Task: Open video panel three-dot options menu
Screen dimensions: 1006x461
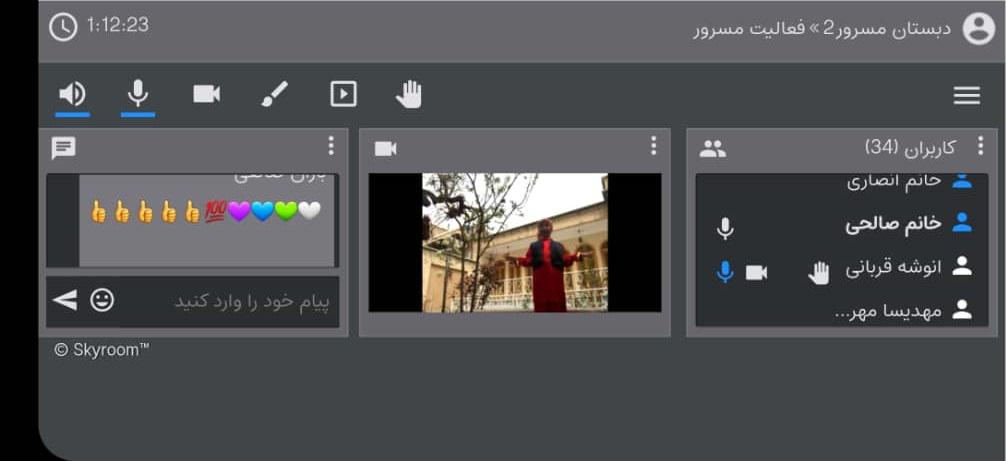Action: coord(653,146)
